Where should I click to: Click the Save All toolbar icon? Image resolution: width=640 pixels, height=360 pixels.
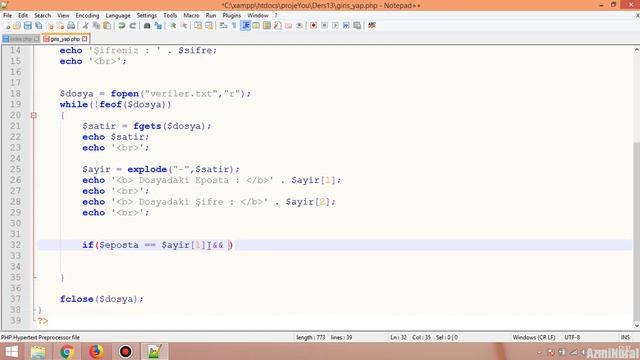pyautogui.click(x=39, y=26)
